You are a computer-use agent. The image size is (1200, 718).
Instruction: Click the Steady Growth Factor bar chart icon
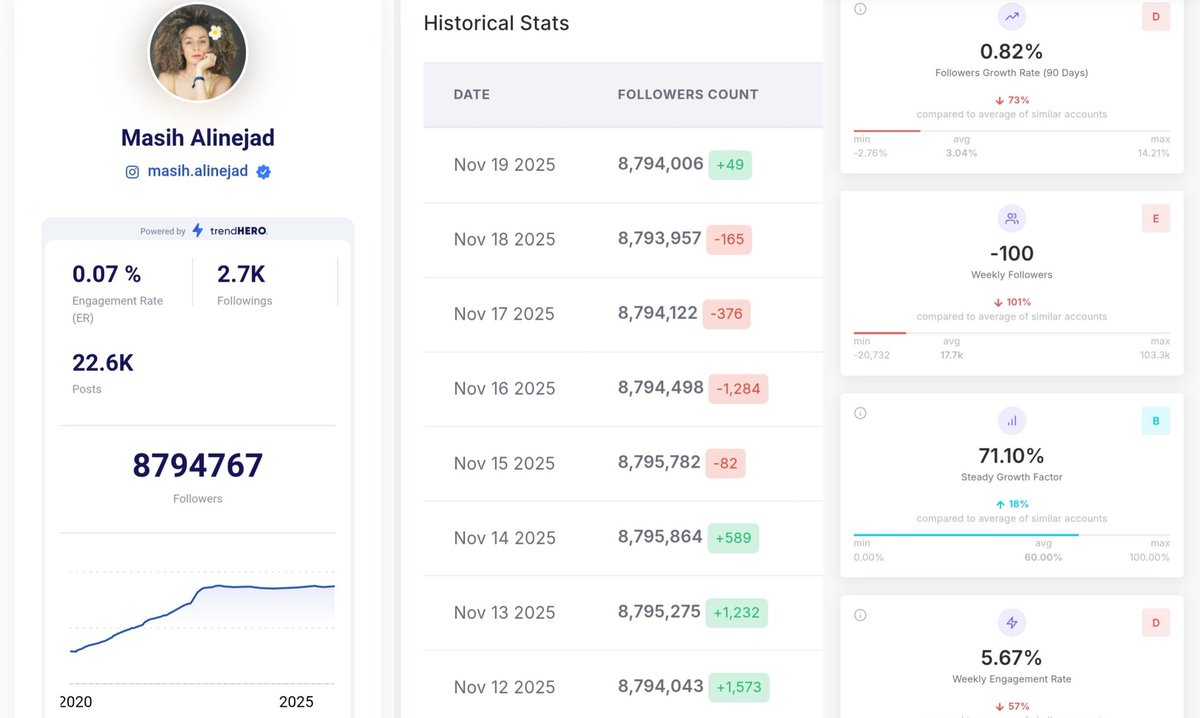tap(1011, 421)
